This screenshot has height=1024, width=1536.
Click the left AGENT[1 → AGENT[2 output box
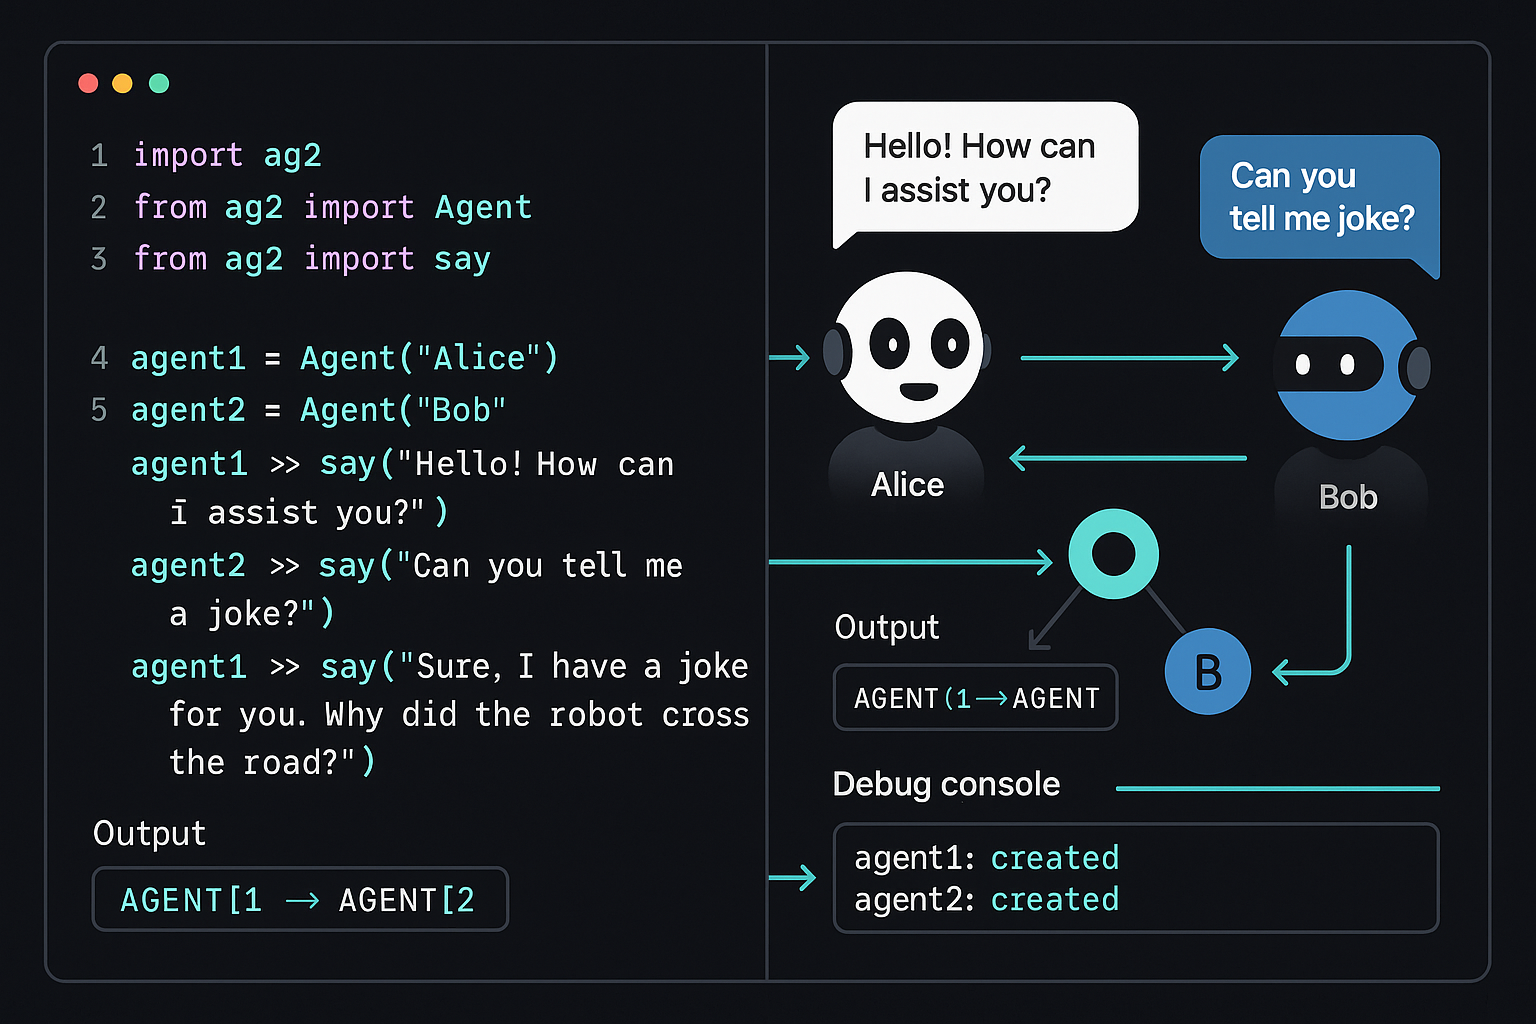point(300,899)
